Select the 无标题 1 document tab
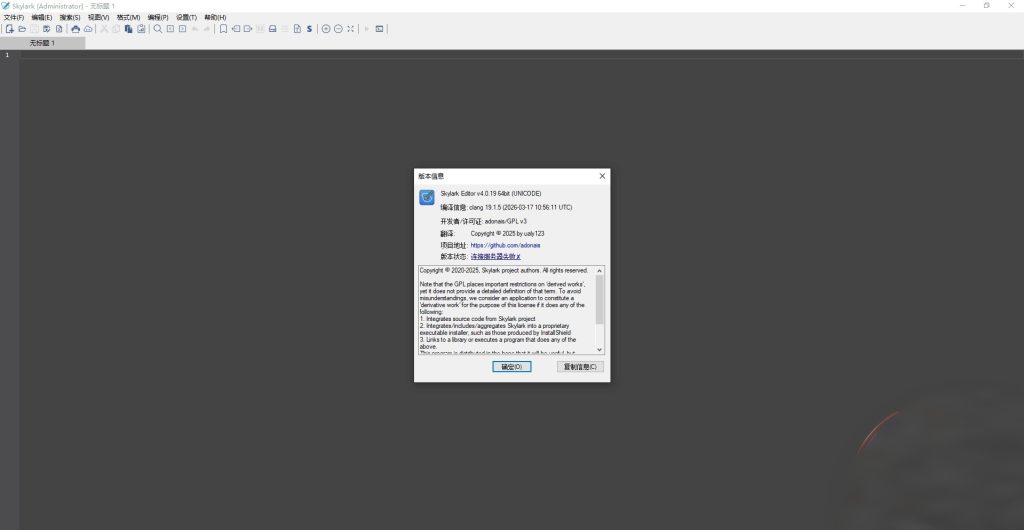Screen dimensions: 1024x530 pyautogui.click(x=42, y=43)
